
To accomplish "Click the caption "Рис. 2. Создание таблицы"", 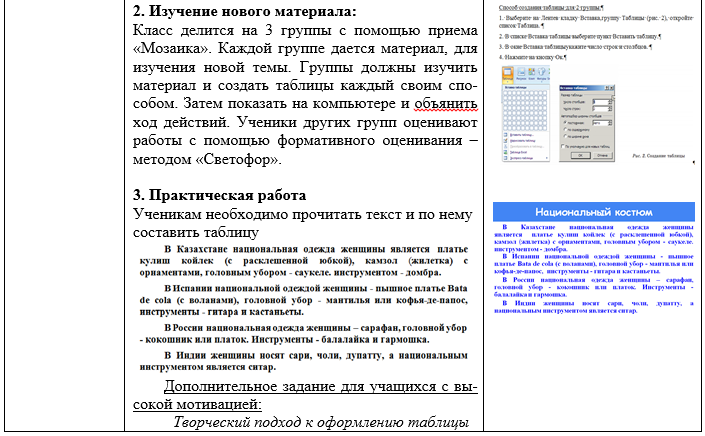I will 659,156.
